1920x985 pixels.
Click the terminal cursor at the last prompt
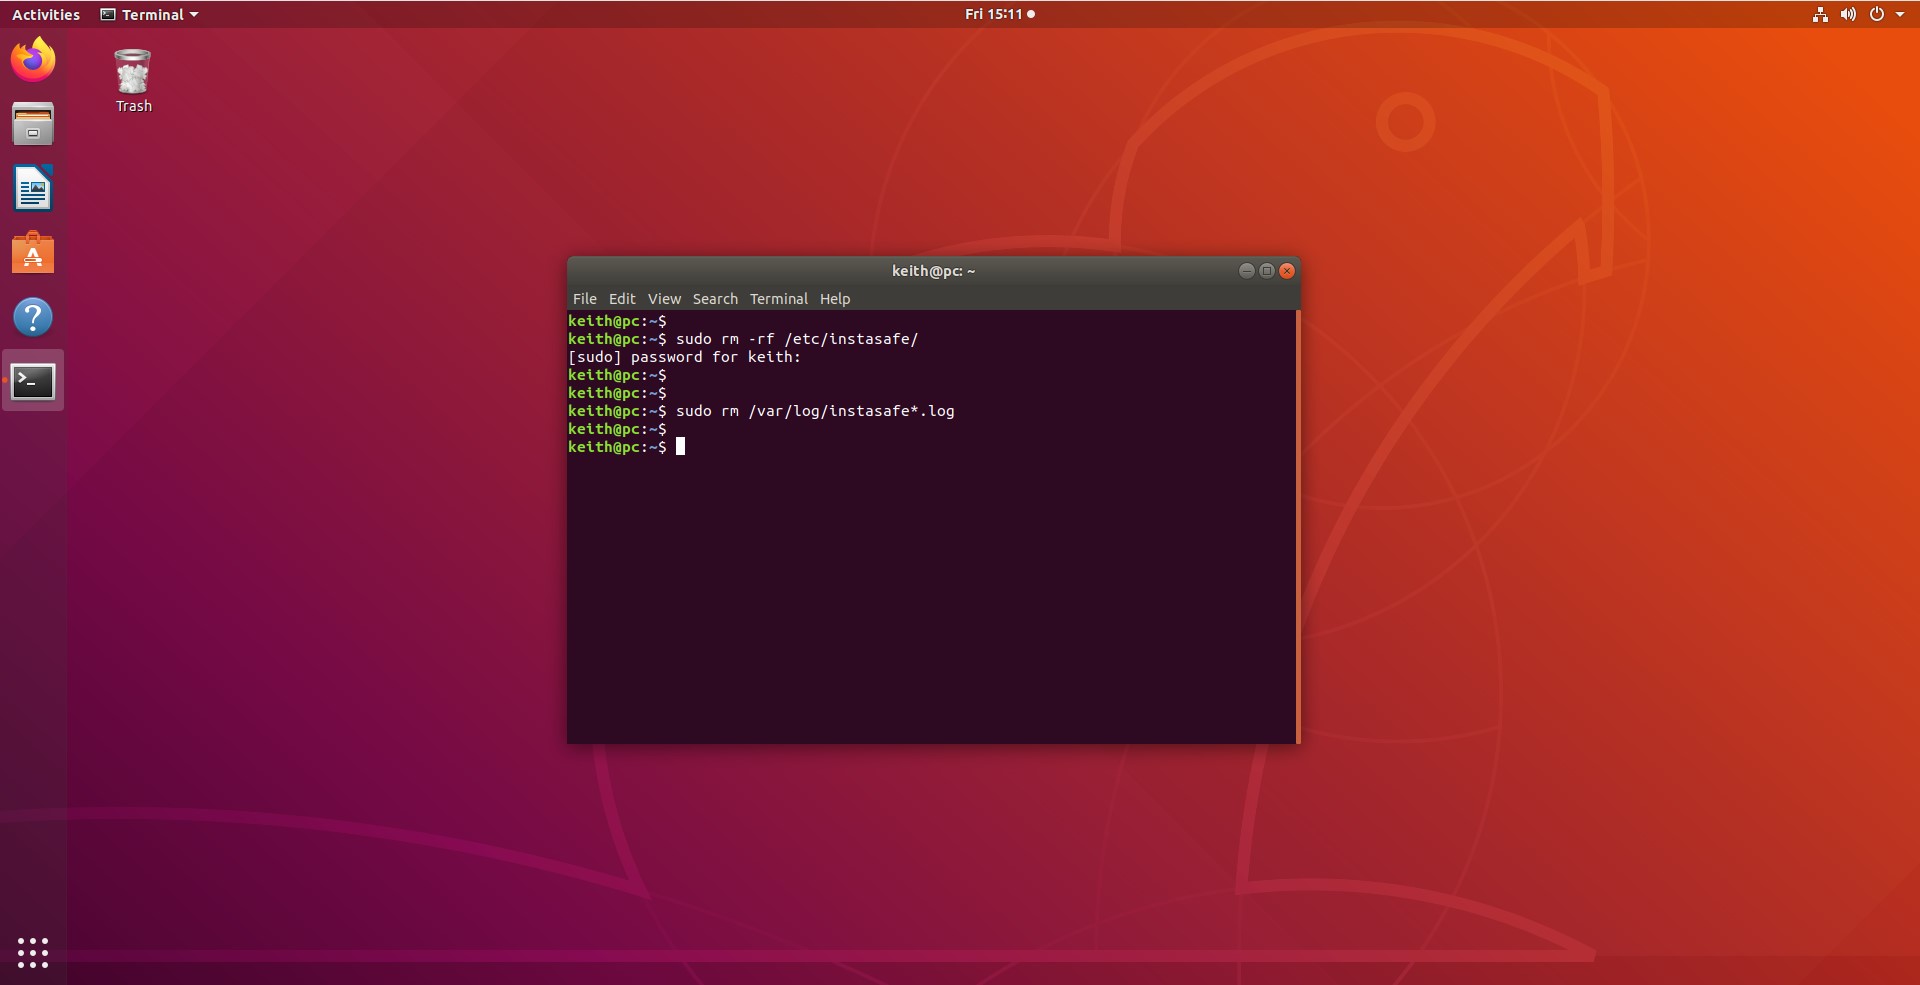click(681, 447)
